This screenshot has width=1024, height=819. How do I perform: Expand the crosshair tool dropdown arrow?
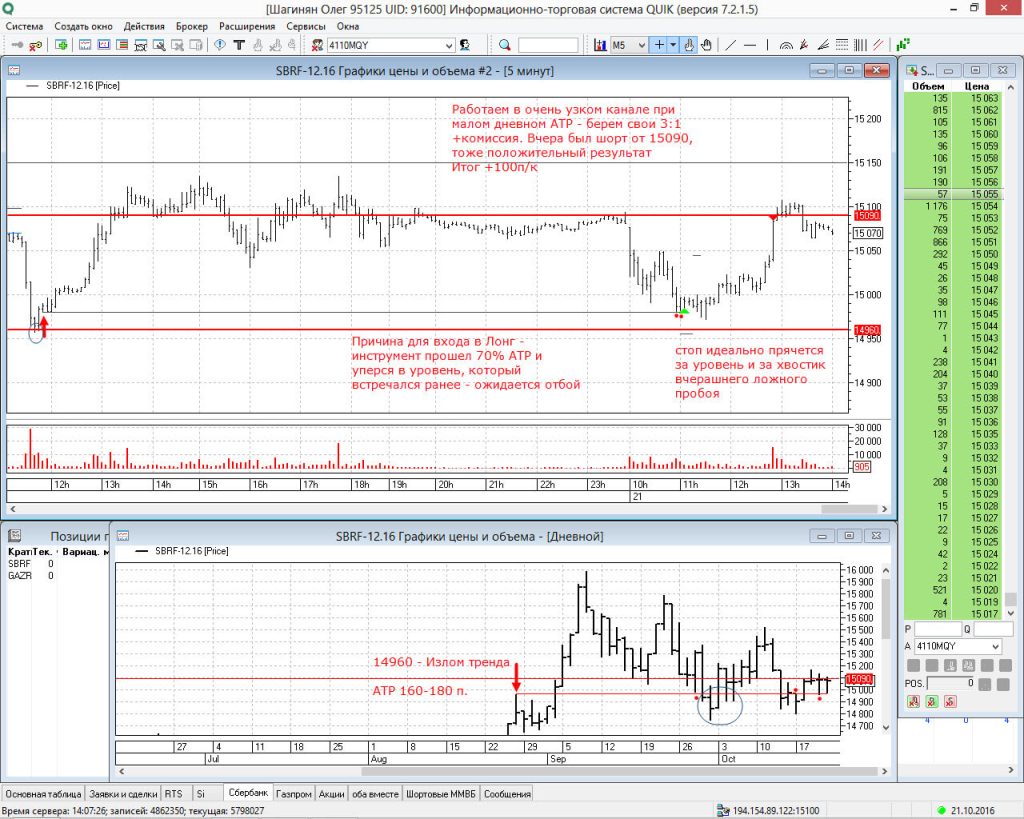673,45
